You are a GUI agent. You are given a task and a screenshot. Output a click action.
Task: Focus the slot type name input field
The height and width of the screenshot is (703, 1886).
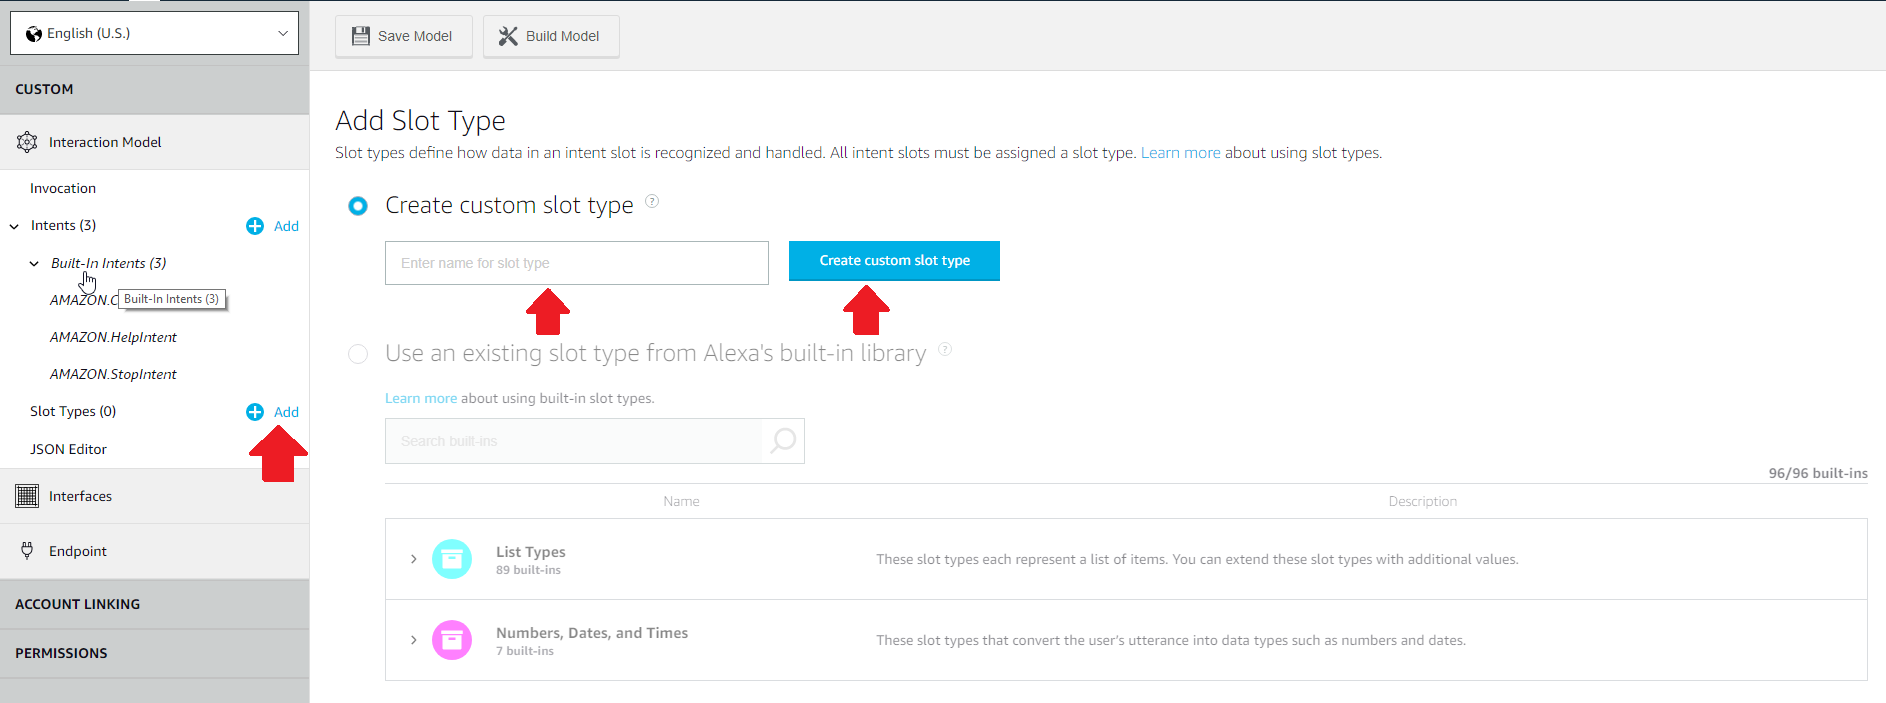(576, 263)
